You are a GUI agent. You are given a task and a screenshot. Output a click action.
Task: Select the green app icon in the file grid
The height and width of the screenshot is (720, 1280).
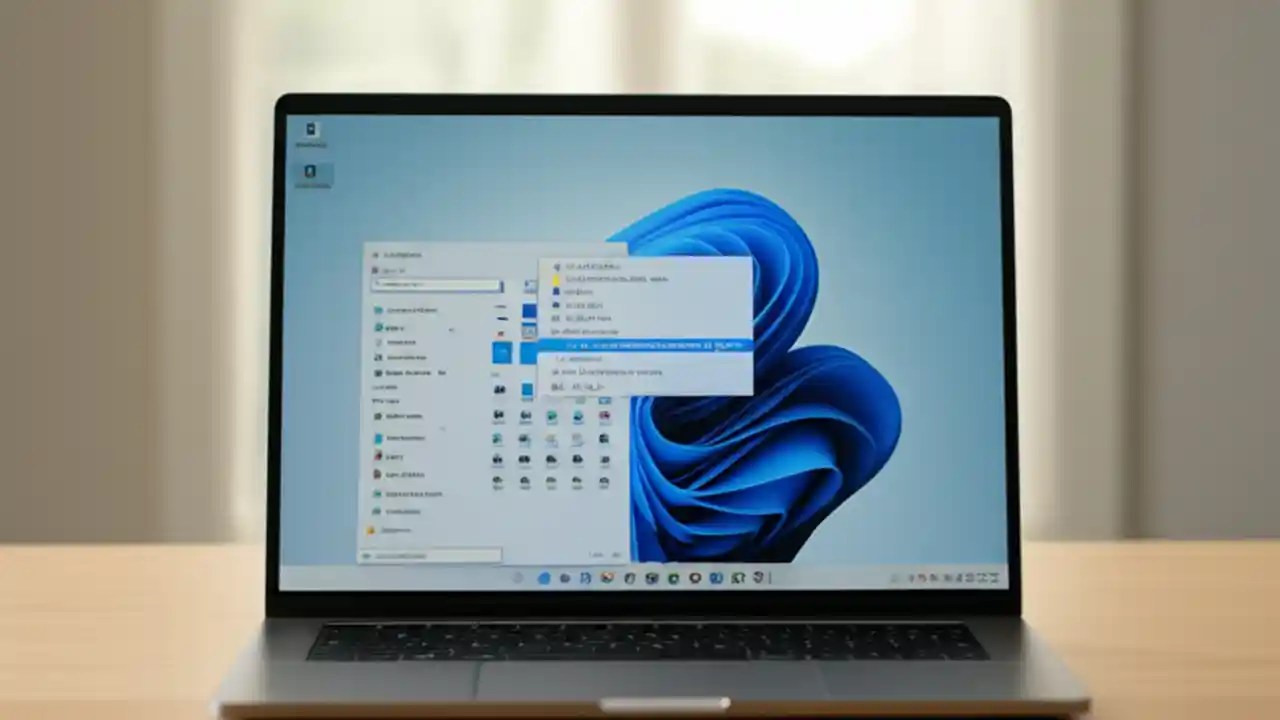[x=551, y=414]
